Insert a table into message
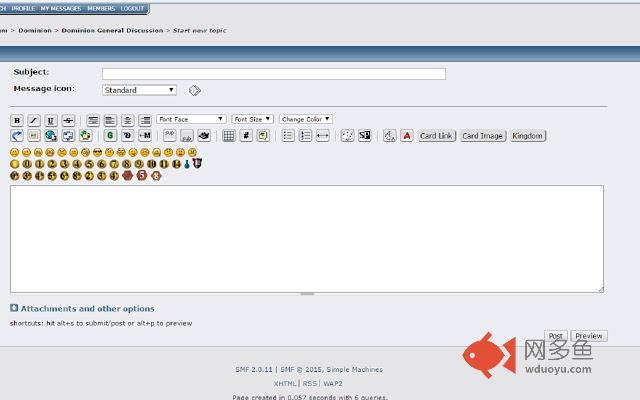The image size is (640, 400). [229, 136]
